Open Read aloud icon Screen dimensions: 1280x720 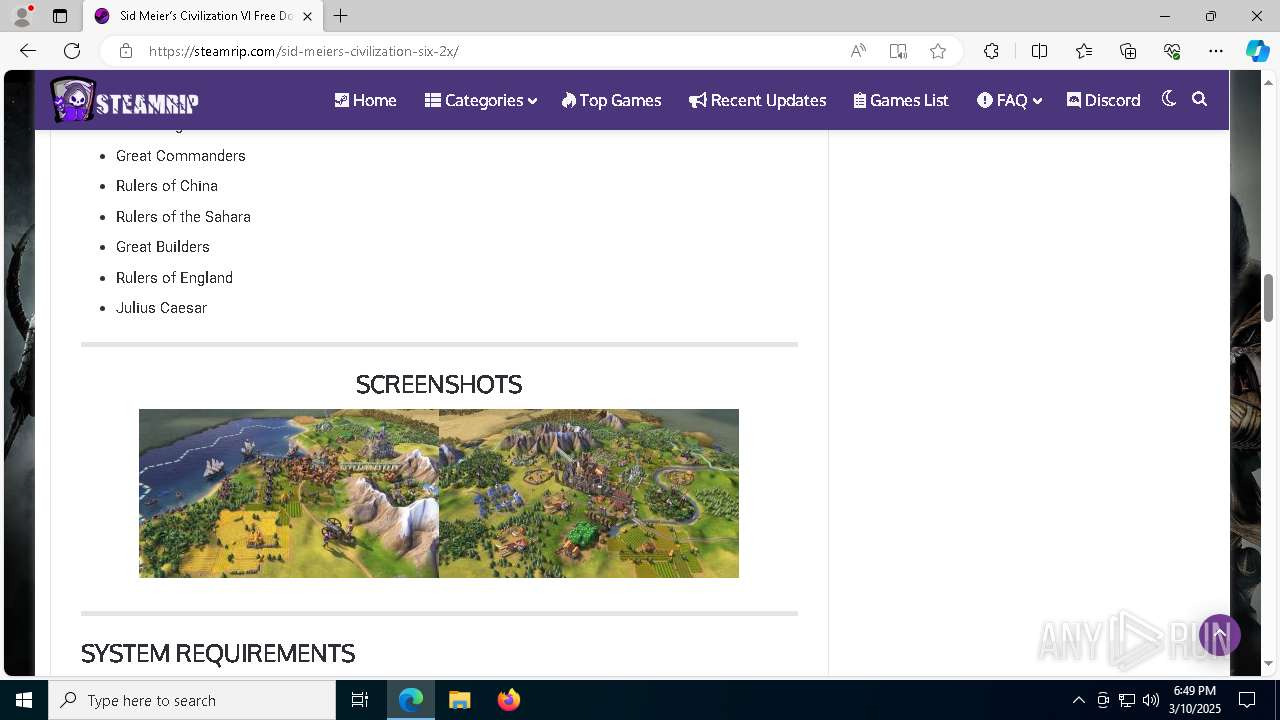pos(858,51)
